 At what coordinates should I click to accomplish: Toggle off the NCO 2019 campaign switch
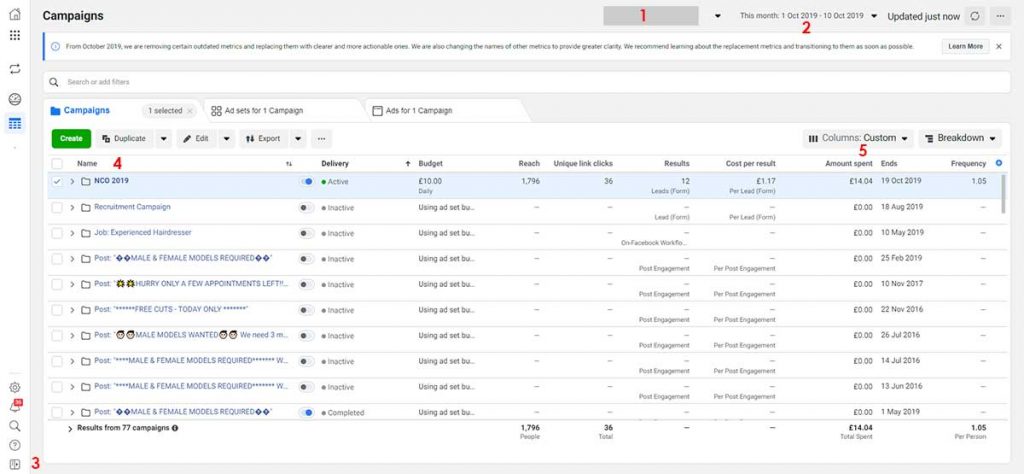tap(307, 182)
